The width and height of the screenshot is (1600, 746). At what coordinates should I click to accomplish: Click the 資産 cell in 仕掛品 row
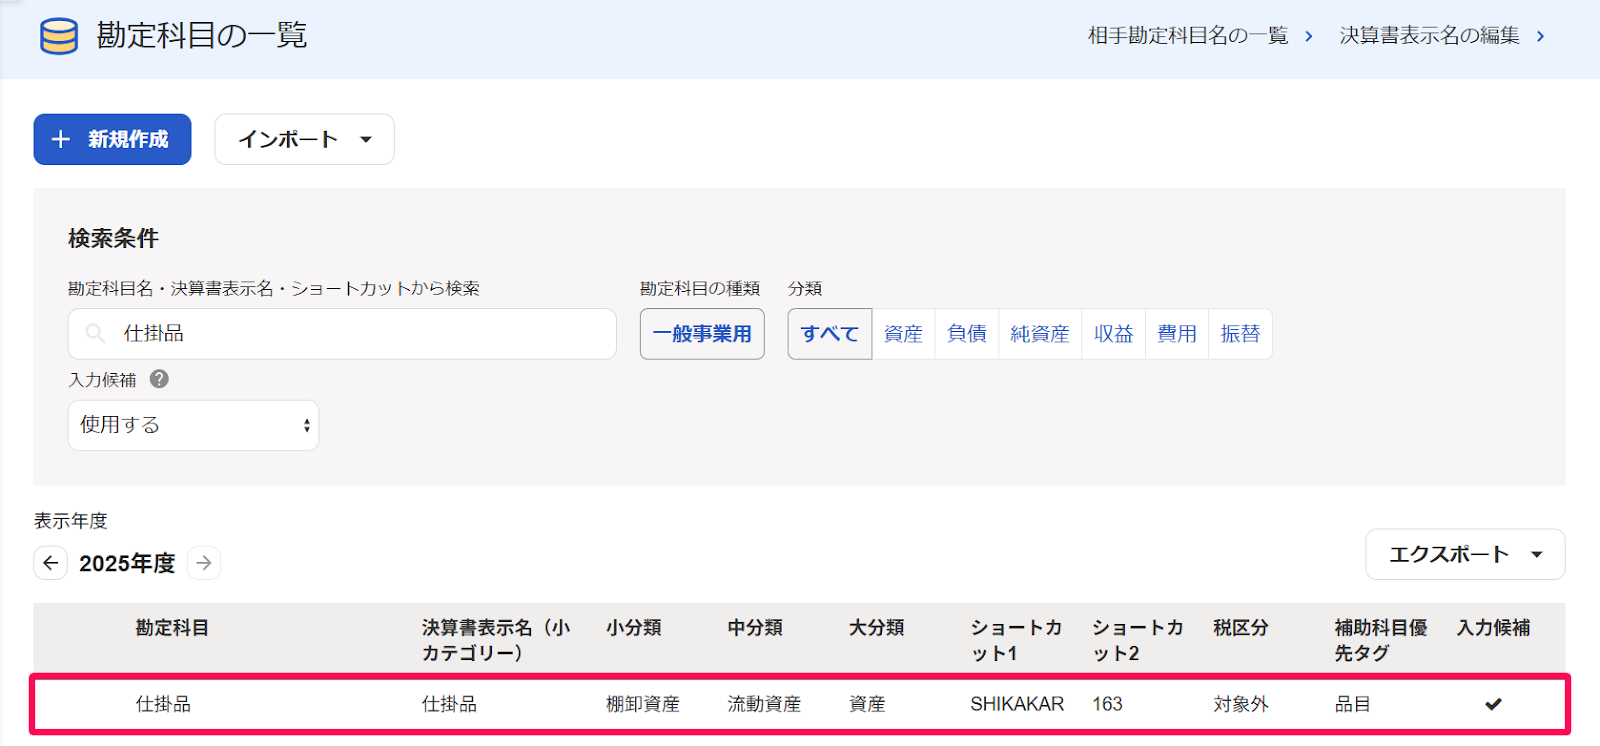867,704
